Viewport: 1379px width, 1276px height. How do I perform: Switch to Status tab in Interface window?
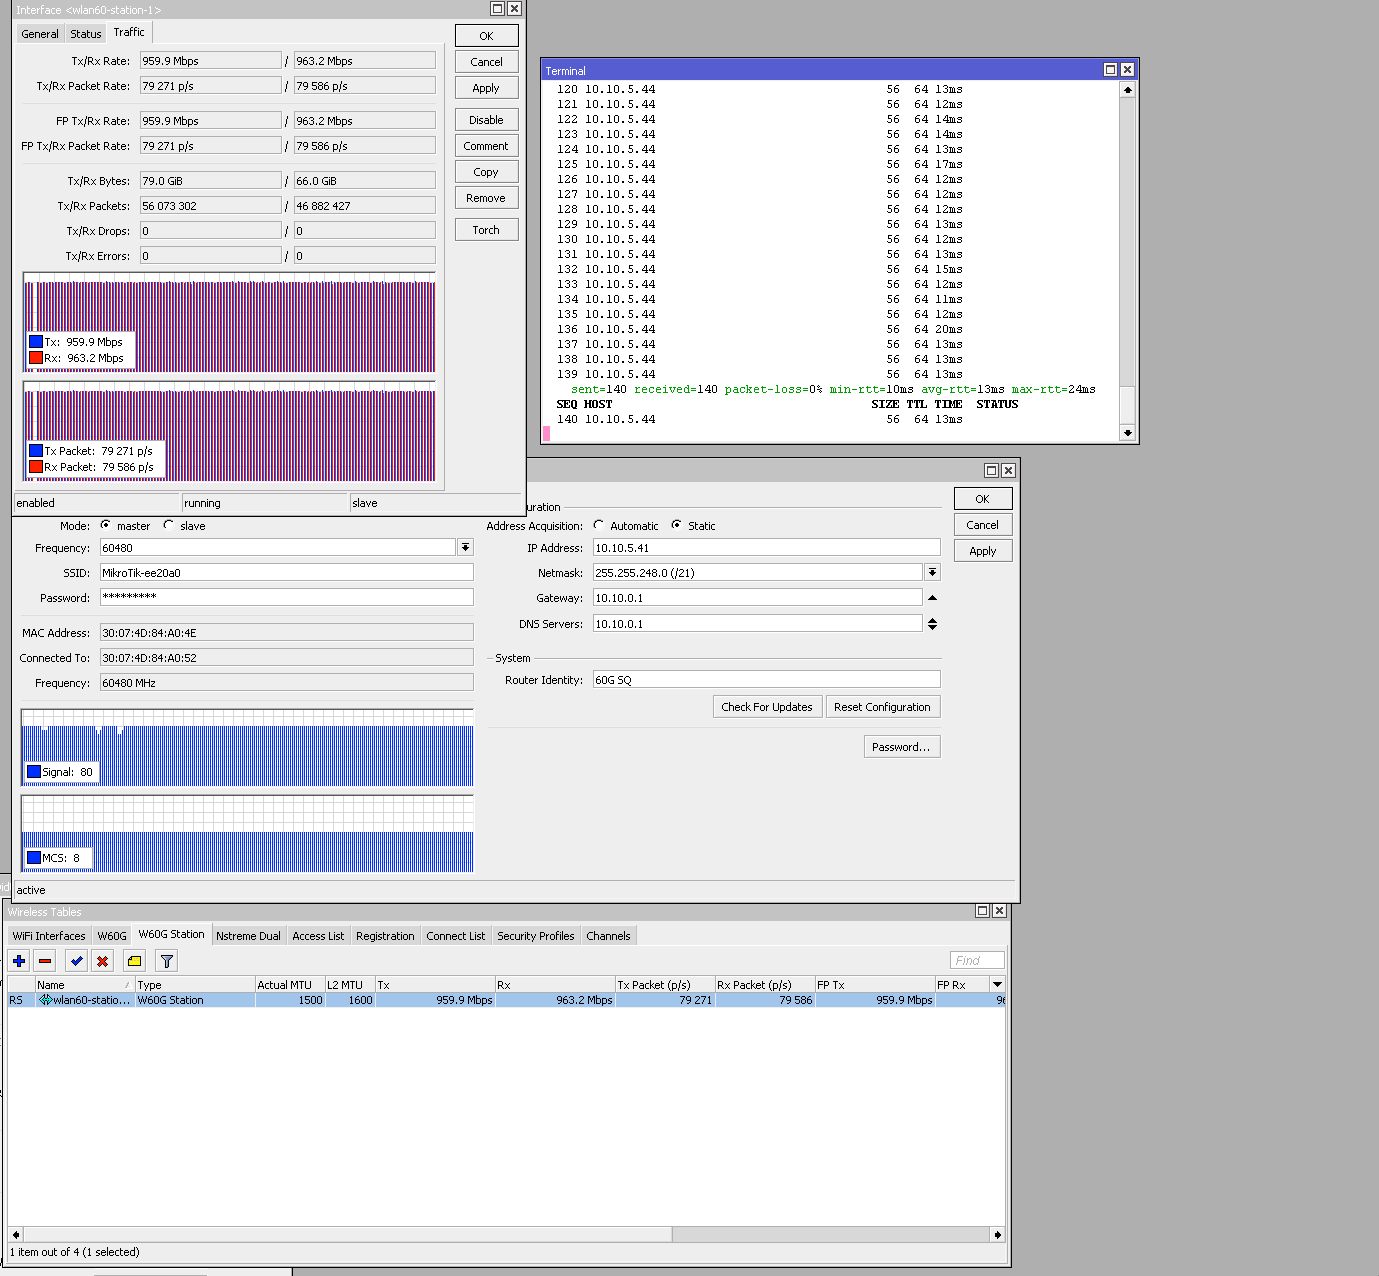pos(86,34)
